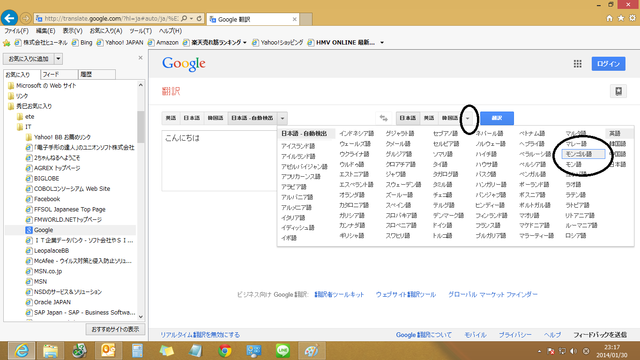
Task: Choose モンゴル語 in the language list
Action: tap(583, 154)
